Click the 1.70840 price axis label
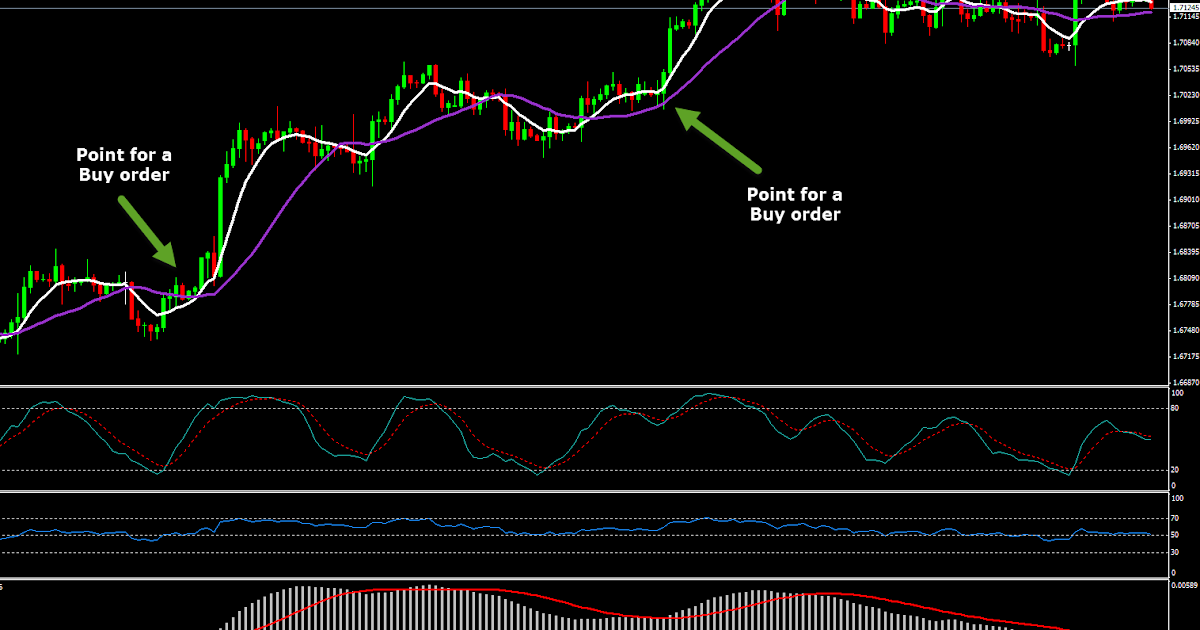Screen dimensions: 1200x630 click(1186, 43)
